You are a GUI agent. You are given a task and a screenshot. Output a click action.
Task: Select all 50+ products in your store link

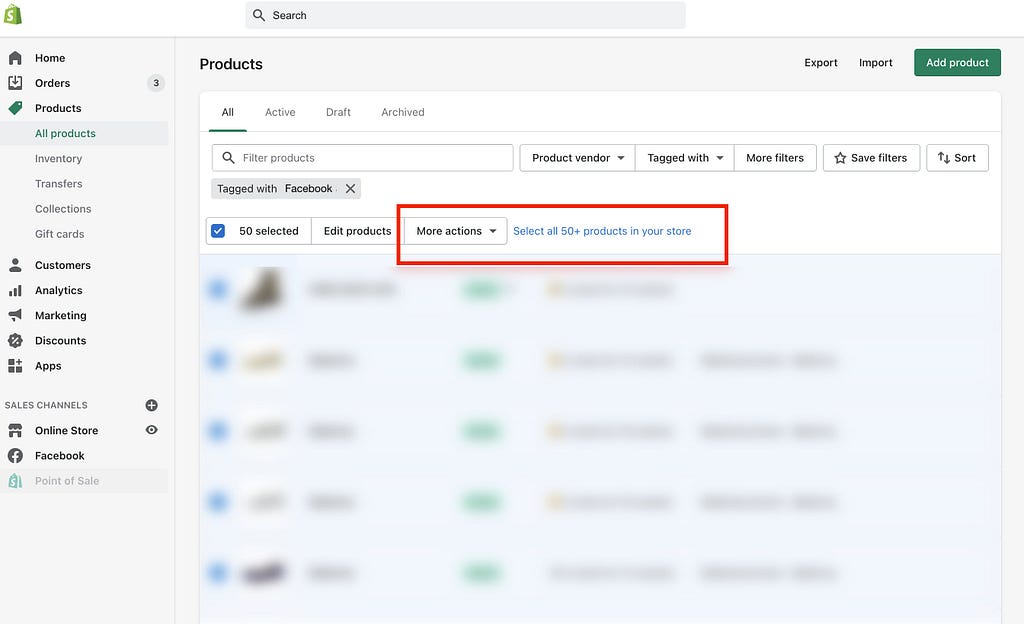pos(602,231)
